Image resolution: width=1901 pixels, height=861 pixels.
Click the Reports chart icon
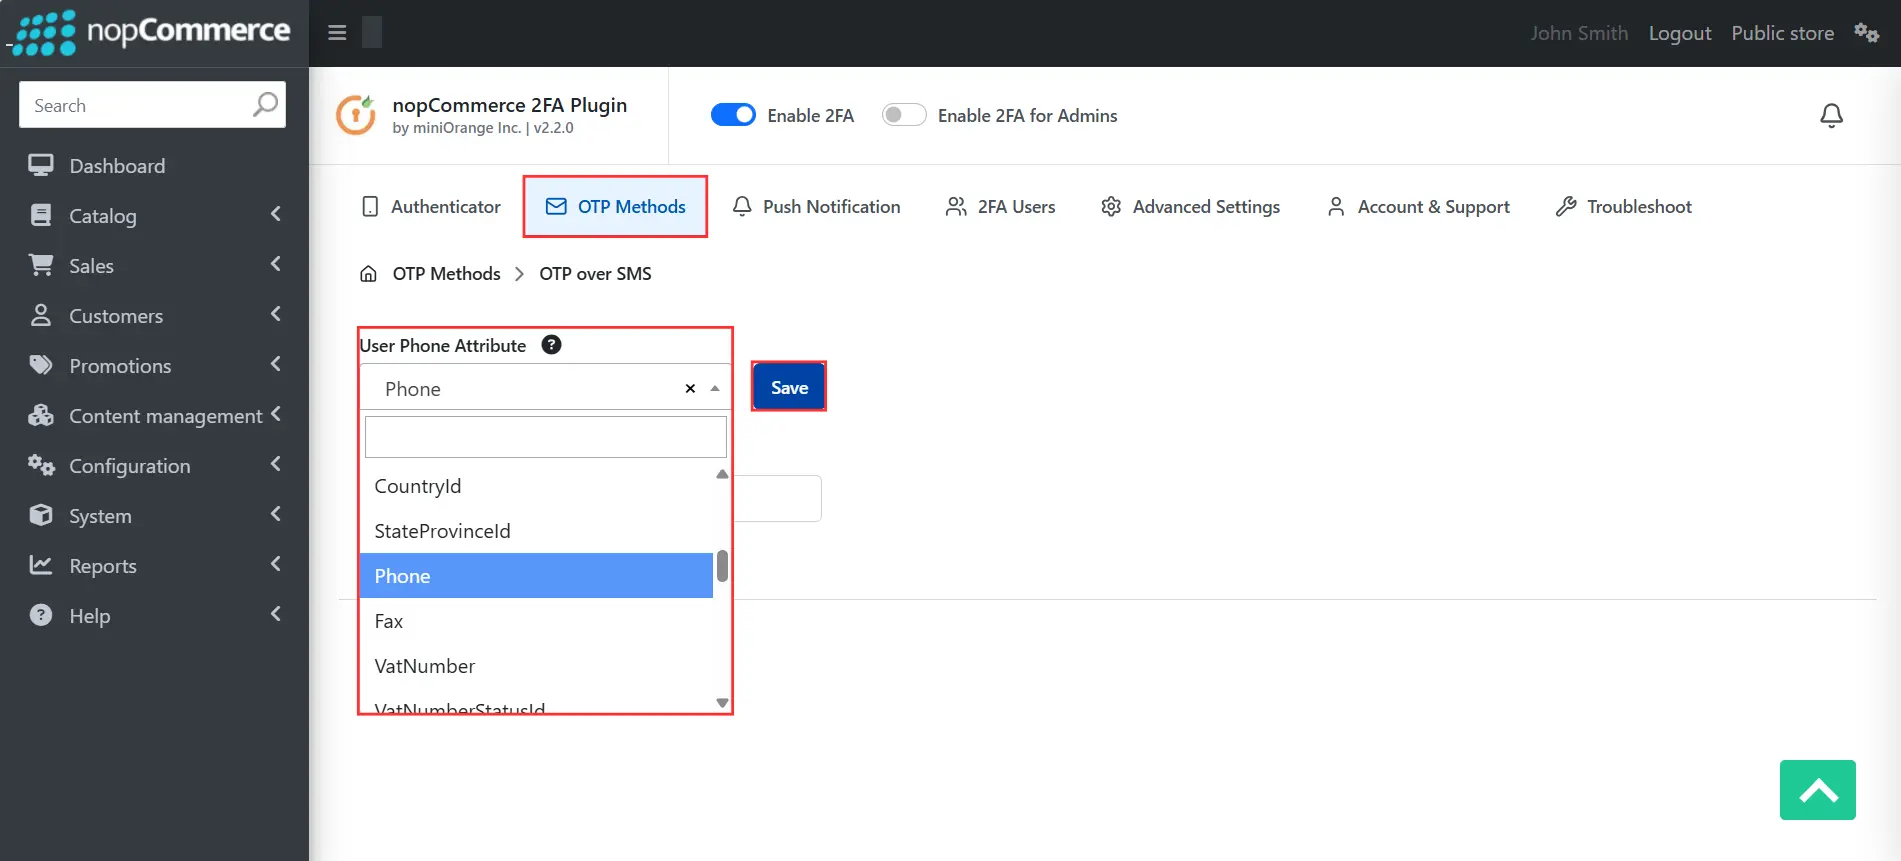[x=41, y=565]
